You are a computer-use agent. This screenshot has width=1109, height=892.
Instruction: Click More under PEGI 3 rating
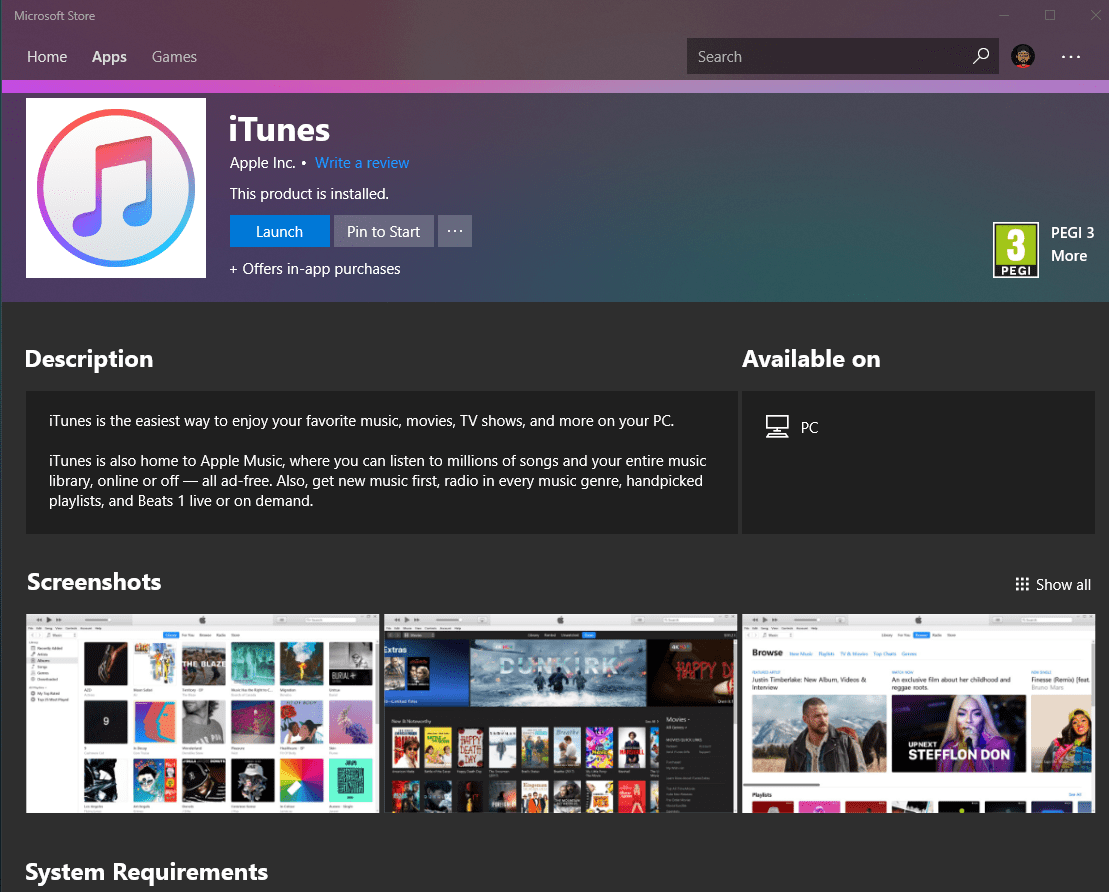1068,256
